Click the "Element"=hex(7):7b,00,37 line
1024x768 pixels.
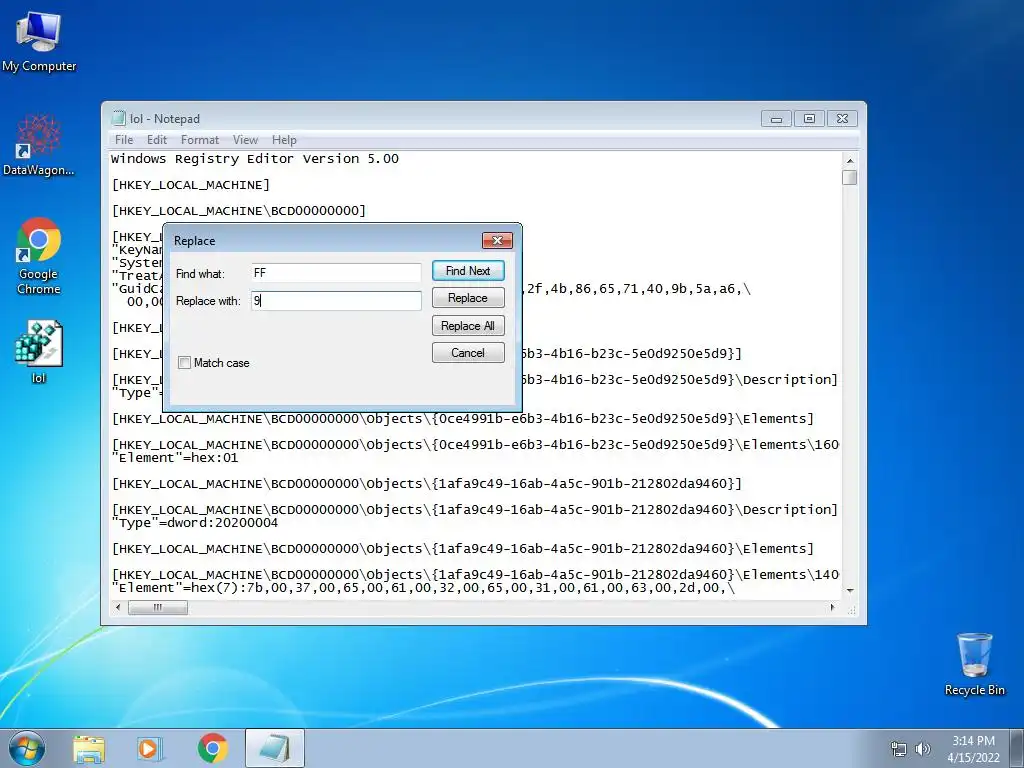[x=423, y=588]
